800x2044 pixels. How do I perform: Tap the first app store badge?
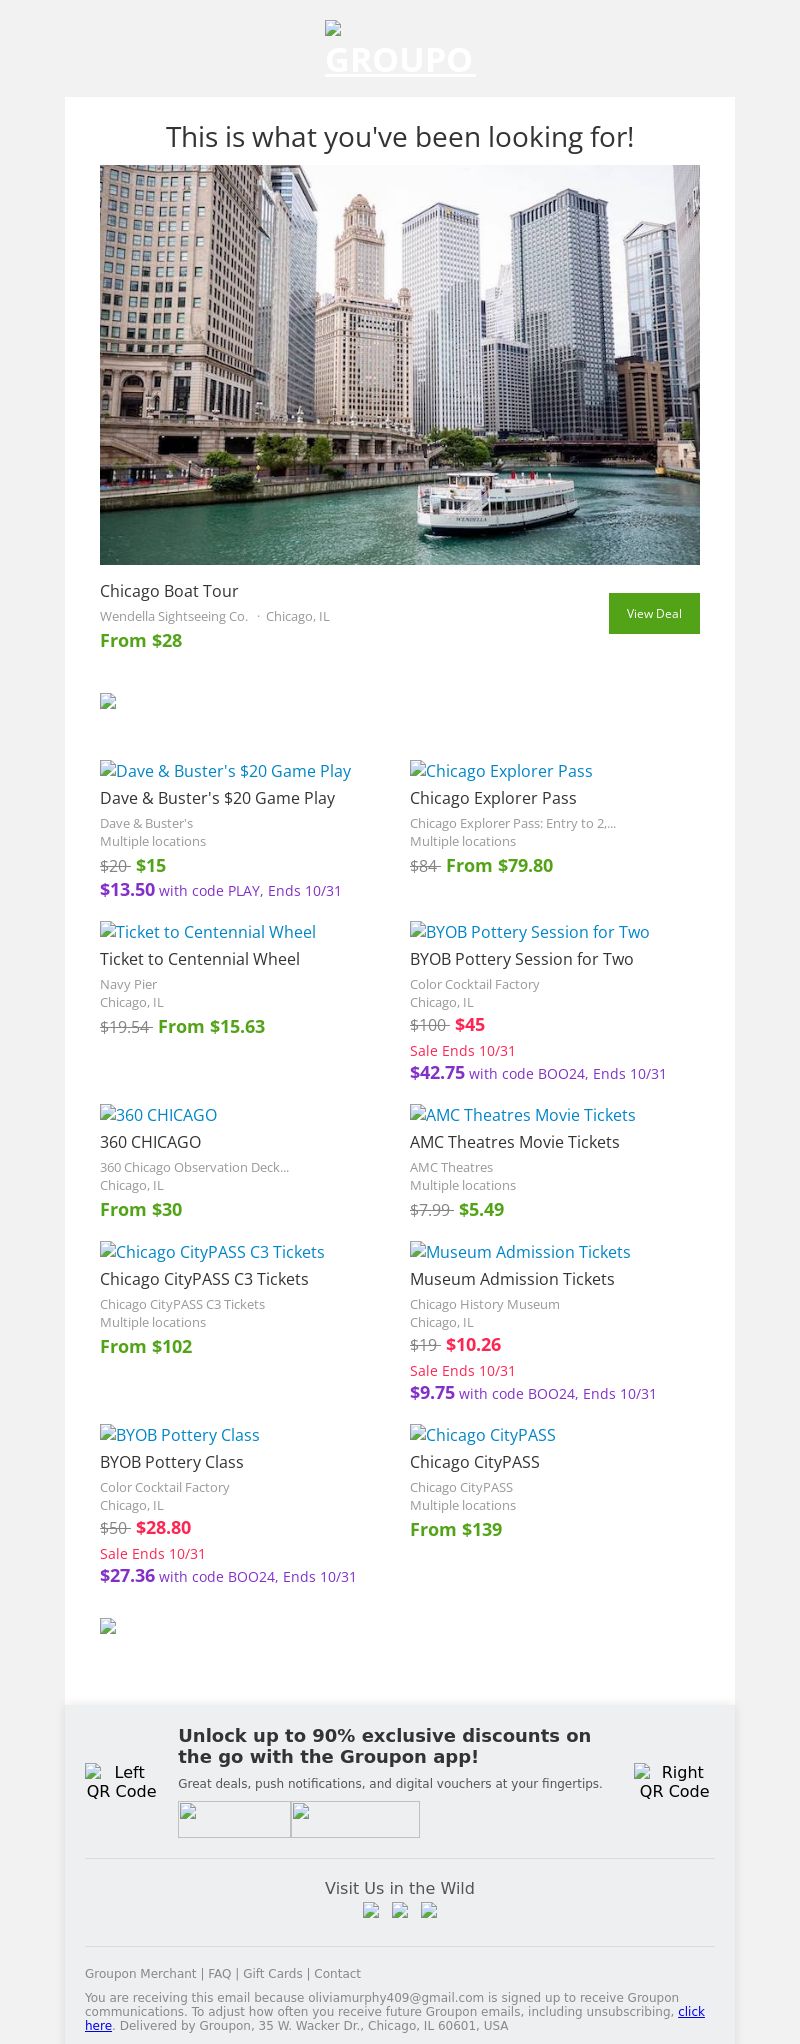click(234, 1819)
